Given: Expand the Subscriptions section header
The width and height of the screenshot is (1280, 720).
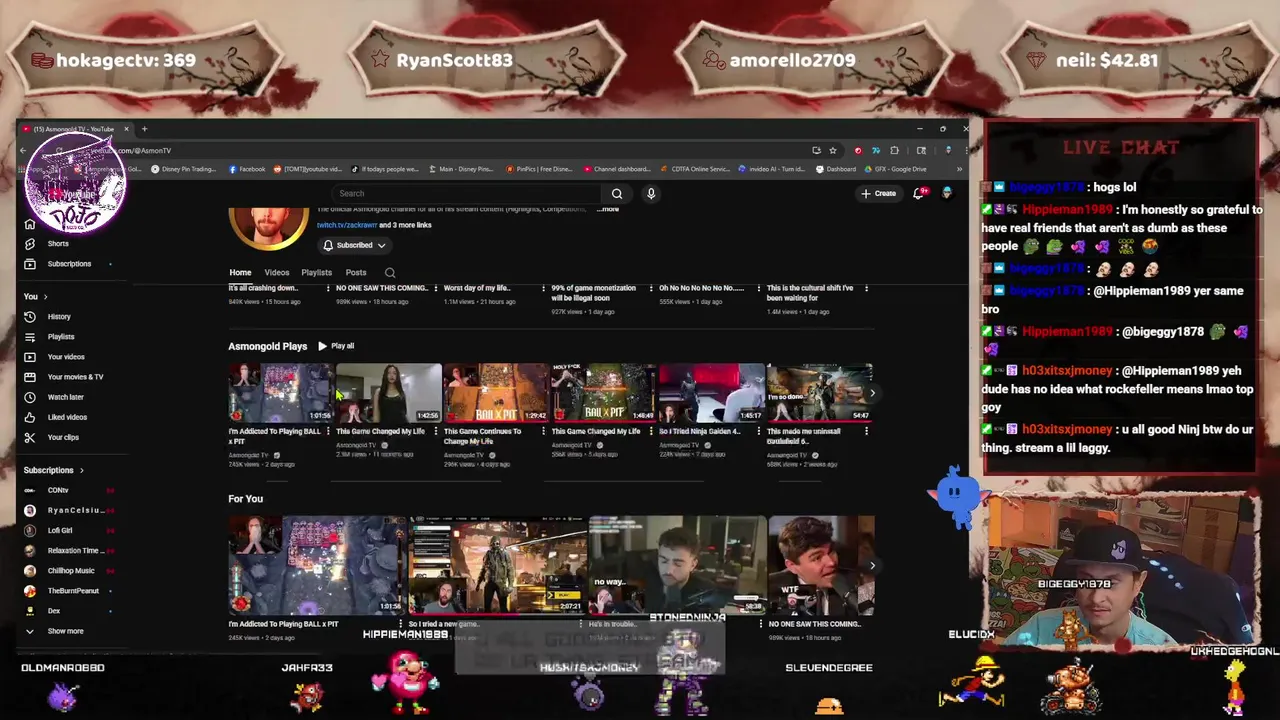Looking at the screenshot, I should coord(54,470).
